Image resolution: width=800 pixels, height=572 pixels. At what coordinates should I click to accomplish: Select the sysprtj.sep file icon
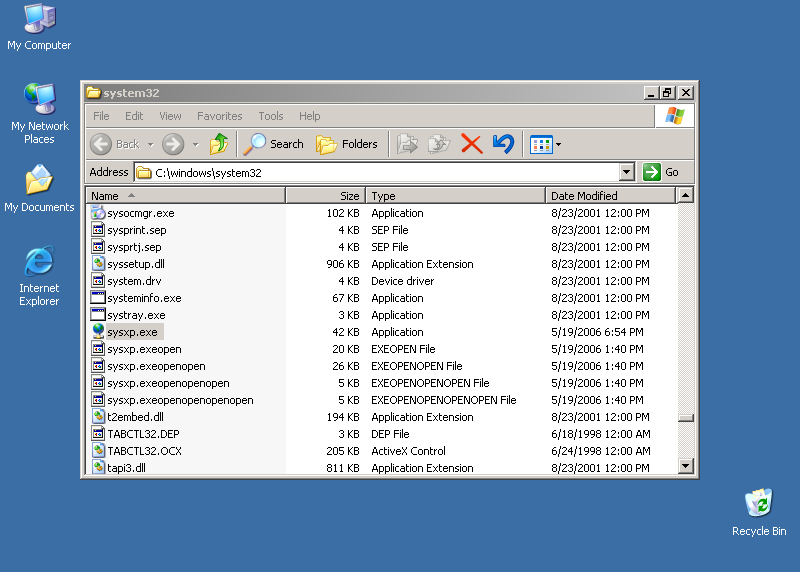pyautogui.click(x=98, y=247)
